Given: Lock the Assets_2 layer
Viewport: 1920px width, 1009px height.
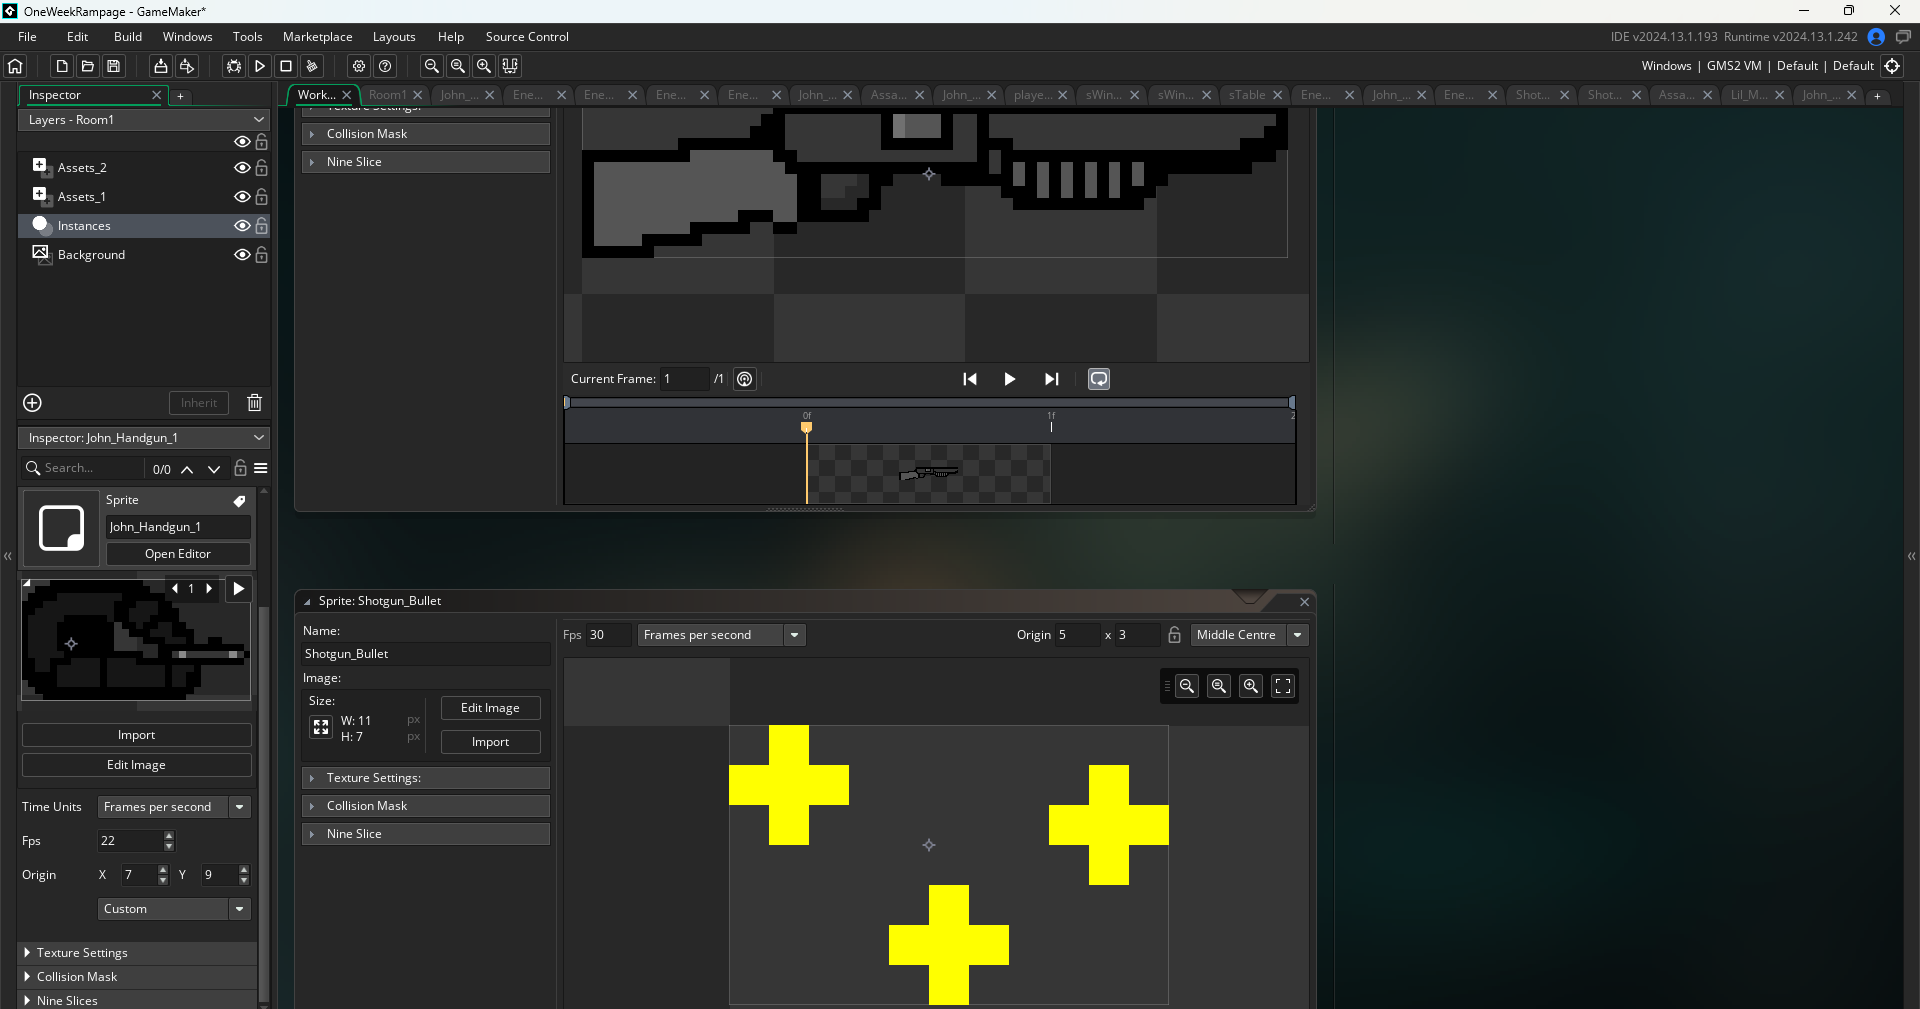Looking at the screenshot, I should [262, 168].
